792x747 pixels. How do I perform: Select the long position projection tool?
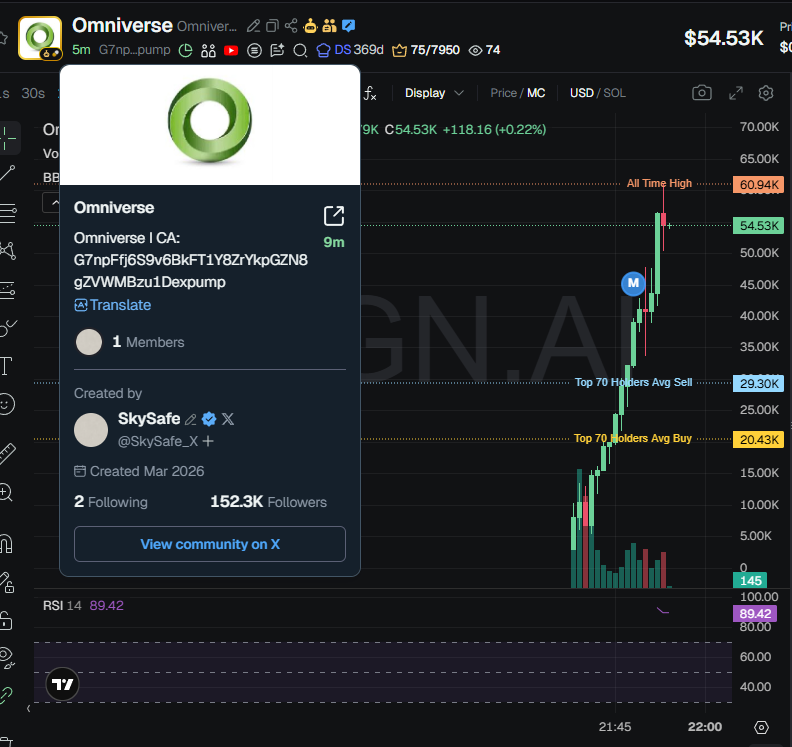point(7,290)
